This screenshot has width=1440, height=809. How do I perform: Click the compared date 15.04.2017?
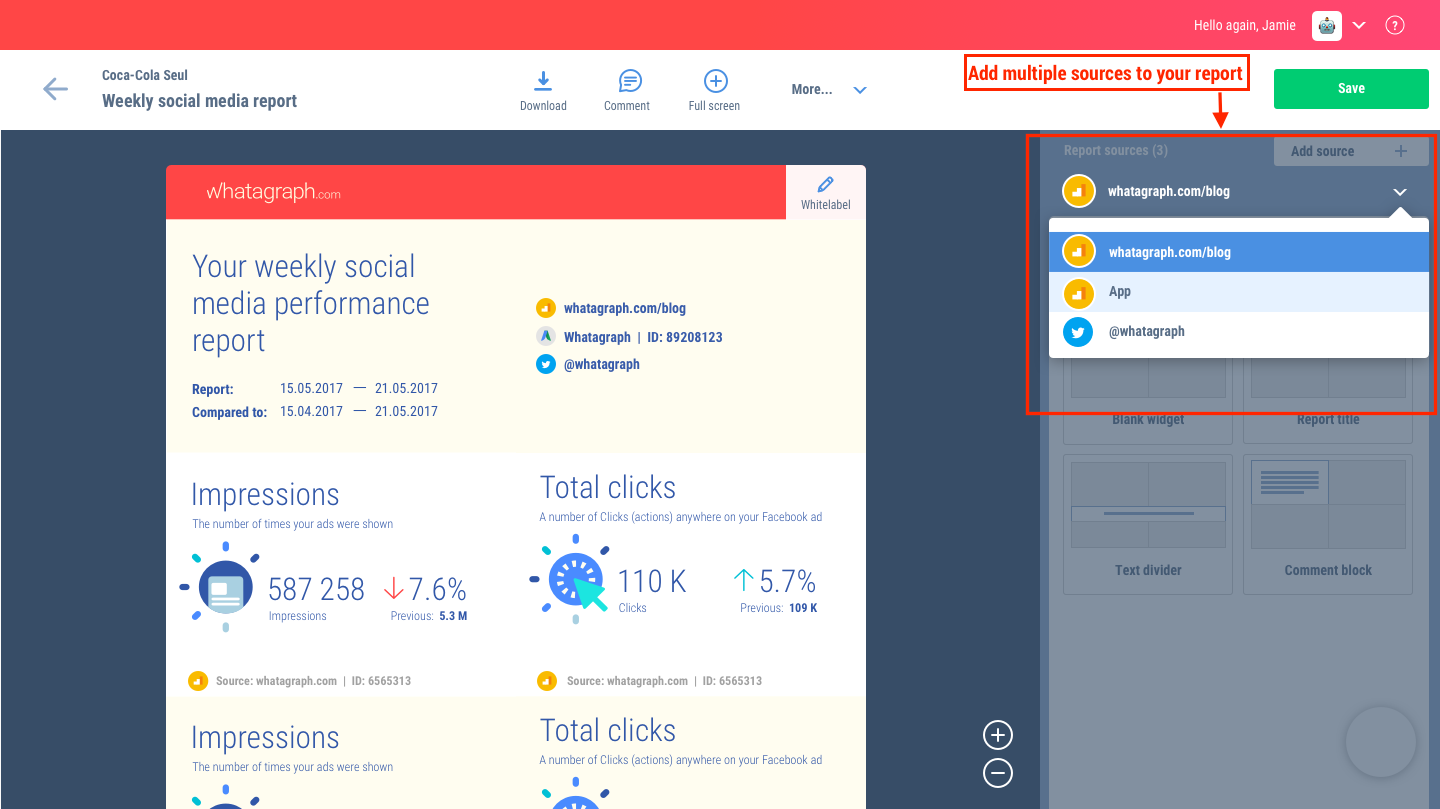[311, 411]
